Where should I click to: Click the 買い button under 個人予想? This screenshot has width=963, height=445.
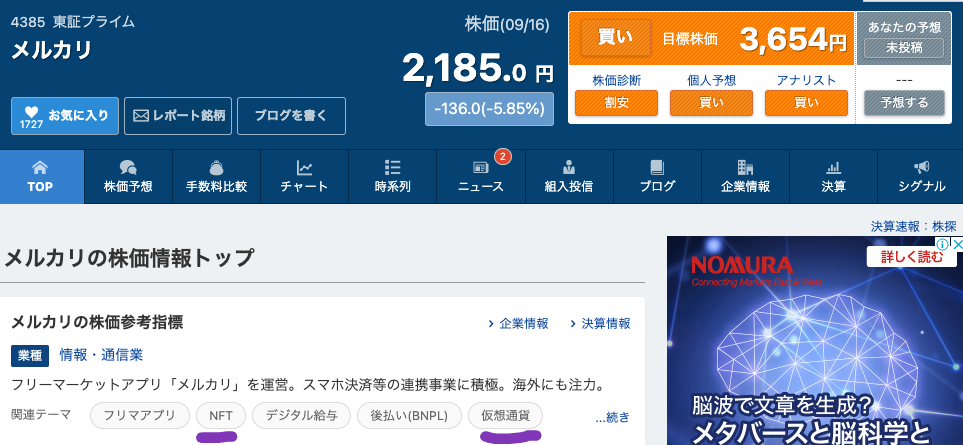point(711,103)
